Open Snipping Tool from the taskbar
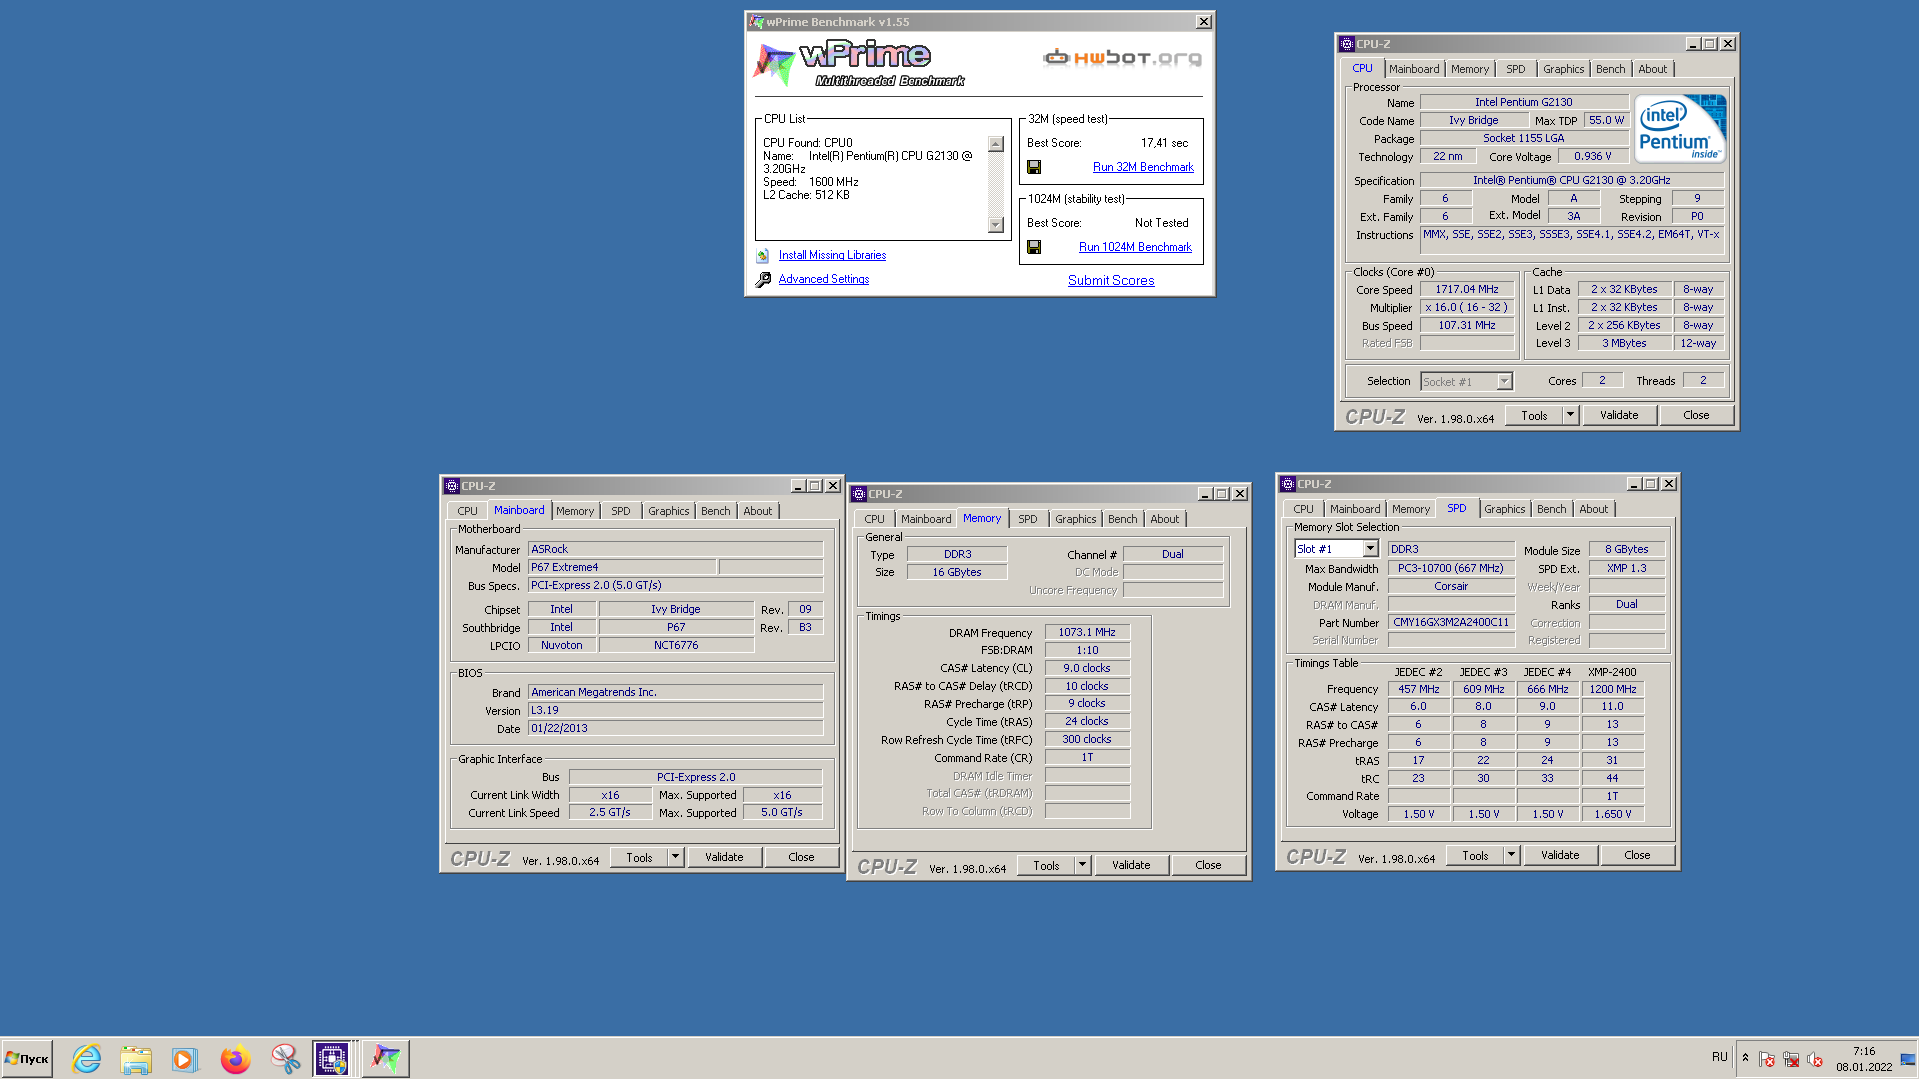Viewport: 1919px width, 1079px height. coord(285,1058)
